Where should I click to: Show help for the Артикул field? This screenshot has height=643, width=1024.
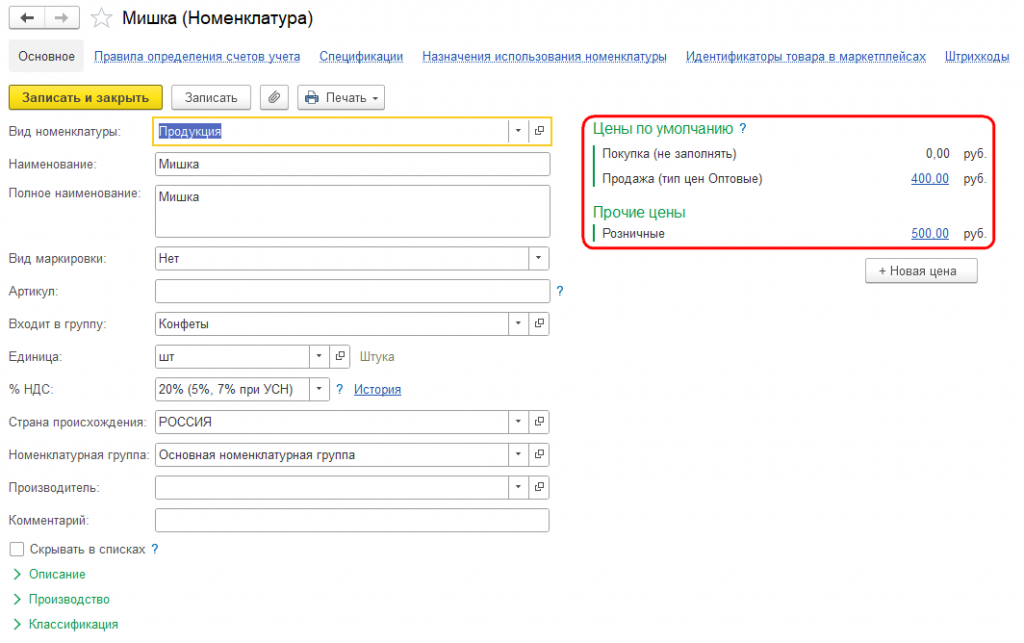[560, 291]
